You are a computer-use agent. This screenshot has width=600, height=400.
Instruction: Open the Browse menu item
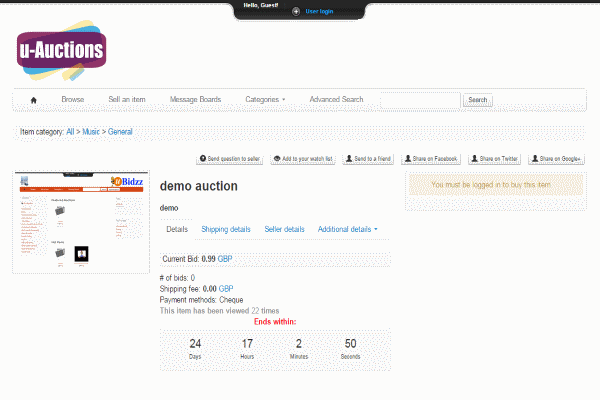pos(73,100)
